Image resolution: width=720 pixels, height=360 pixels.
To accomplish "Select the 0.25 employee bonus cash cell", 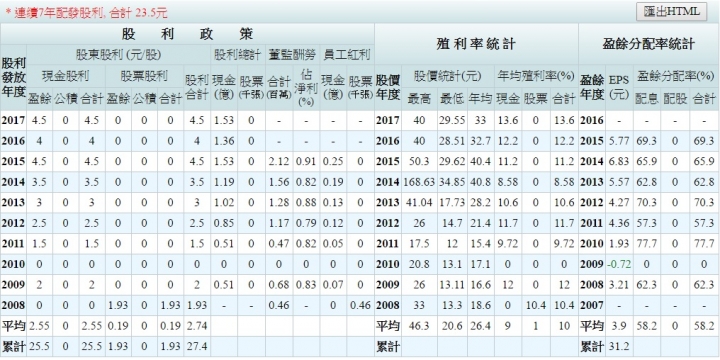I will (x=333, y=162).
